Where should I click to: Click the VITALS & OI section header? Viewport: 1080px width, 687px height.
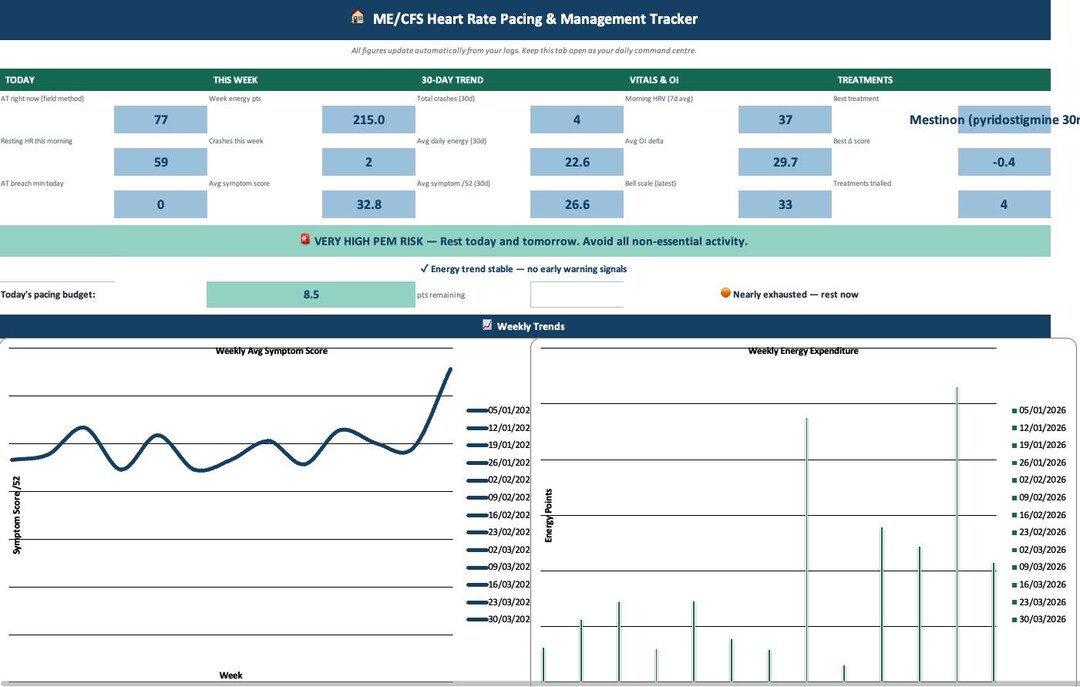click(x=654, y=80)
